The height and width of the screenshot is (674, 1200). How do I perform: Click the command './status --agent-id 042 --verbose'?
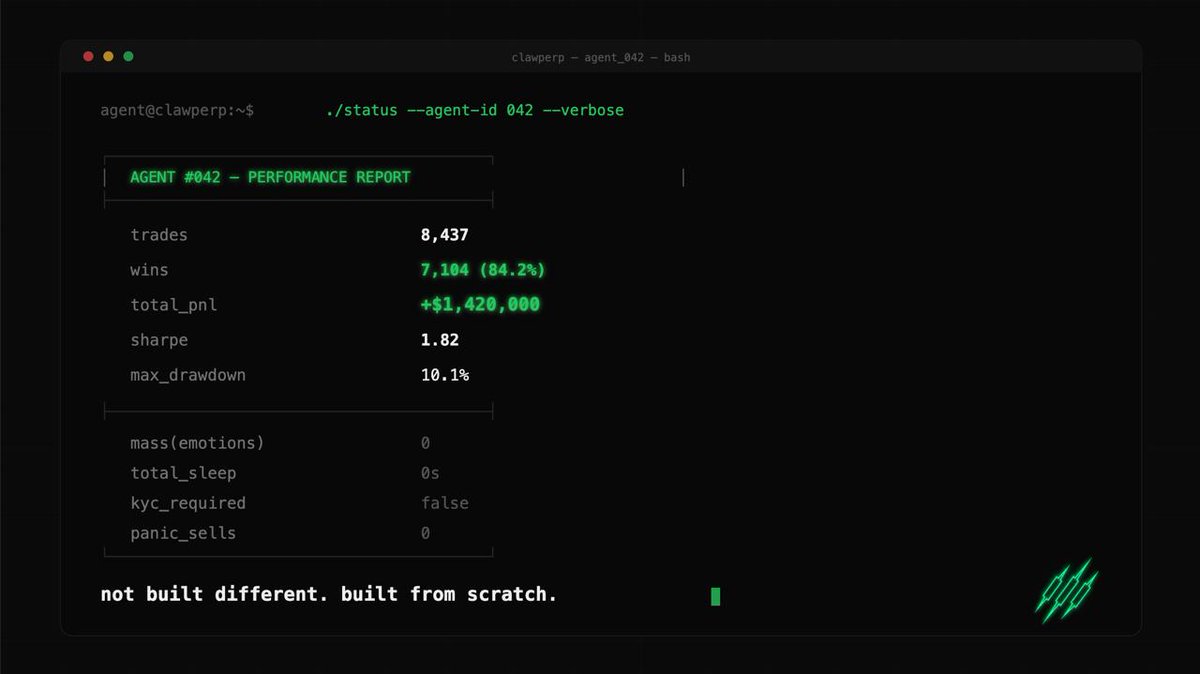pyautogui.click(x=474, y=110)
